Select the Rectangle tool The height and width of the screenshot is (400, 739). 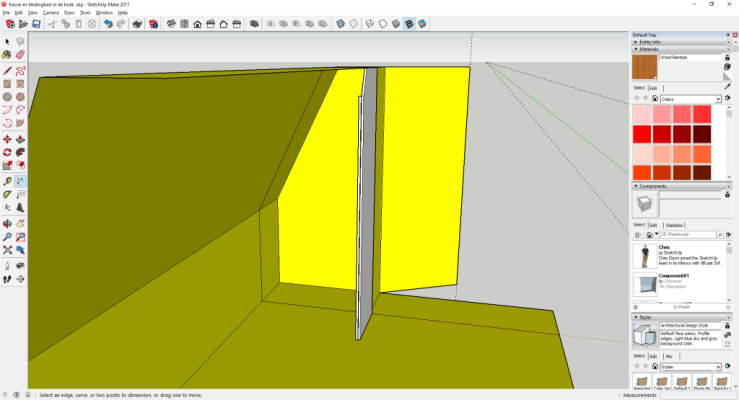tap(8, 84)
